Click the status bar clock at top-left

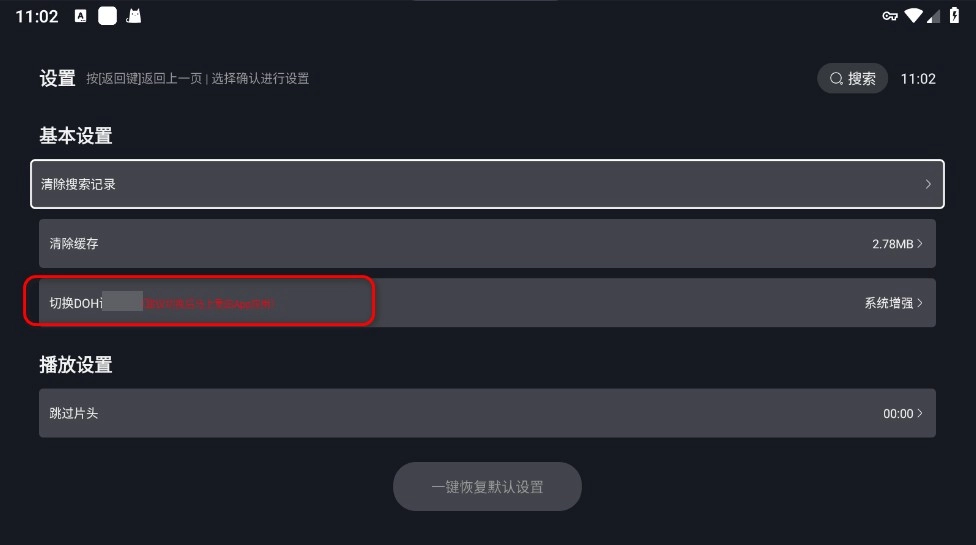click(x=37, y=17)
